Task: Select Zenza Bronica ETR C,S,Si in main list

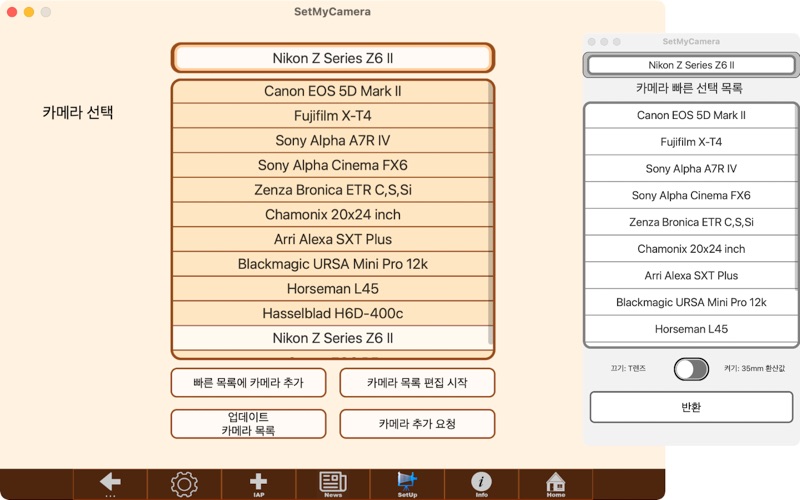Action: [333, 190]
